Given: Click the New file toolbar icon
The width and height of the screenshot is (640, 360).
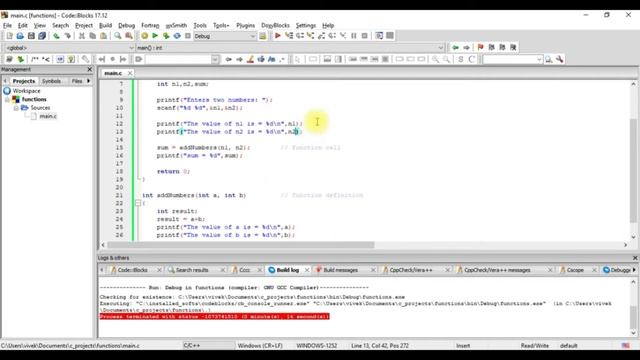Looking at the screenshot, I should pos(9,36).
